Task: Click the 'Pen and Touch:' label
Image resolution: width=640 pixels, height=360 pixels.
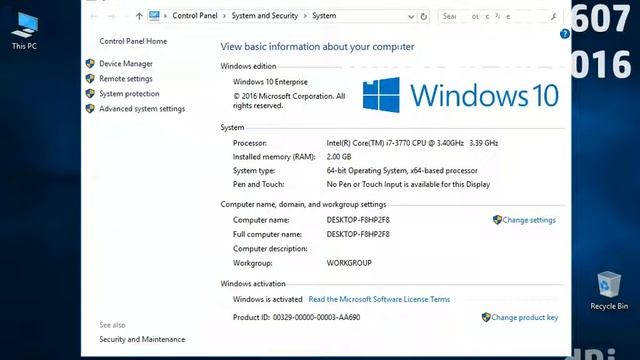Action: pyautogui.click(x=258, y=184)
